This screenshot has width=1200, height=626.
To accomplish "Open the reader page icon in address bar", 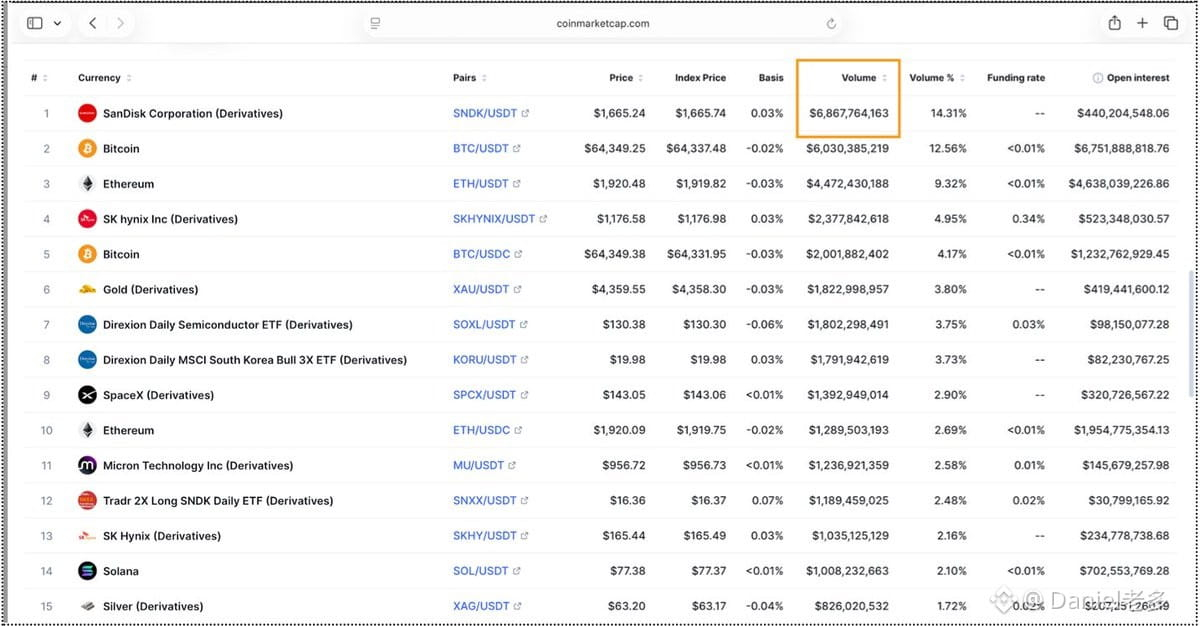I will [375, 23].
